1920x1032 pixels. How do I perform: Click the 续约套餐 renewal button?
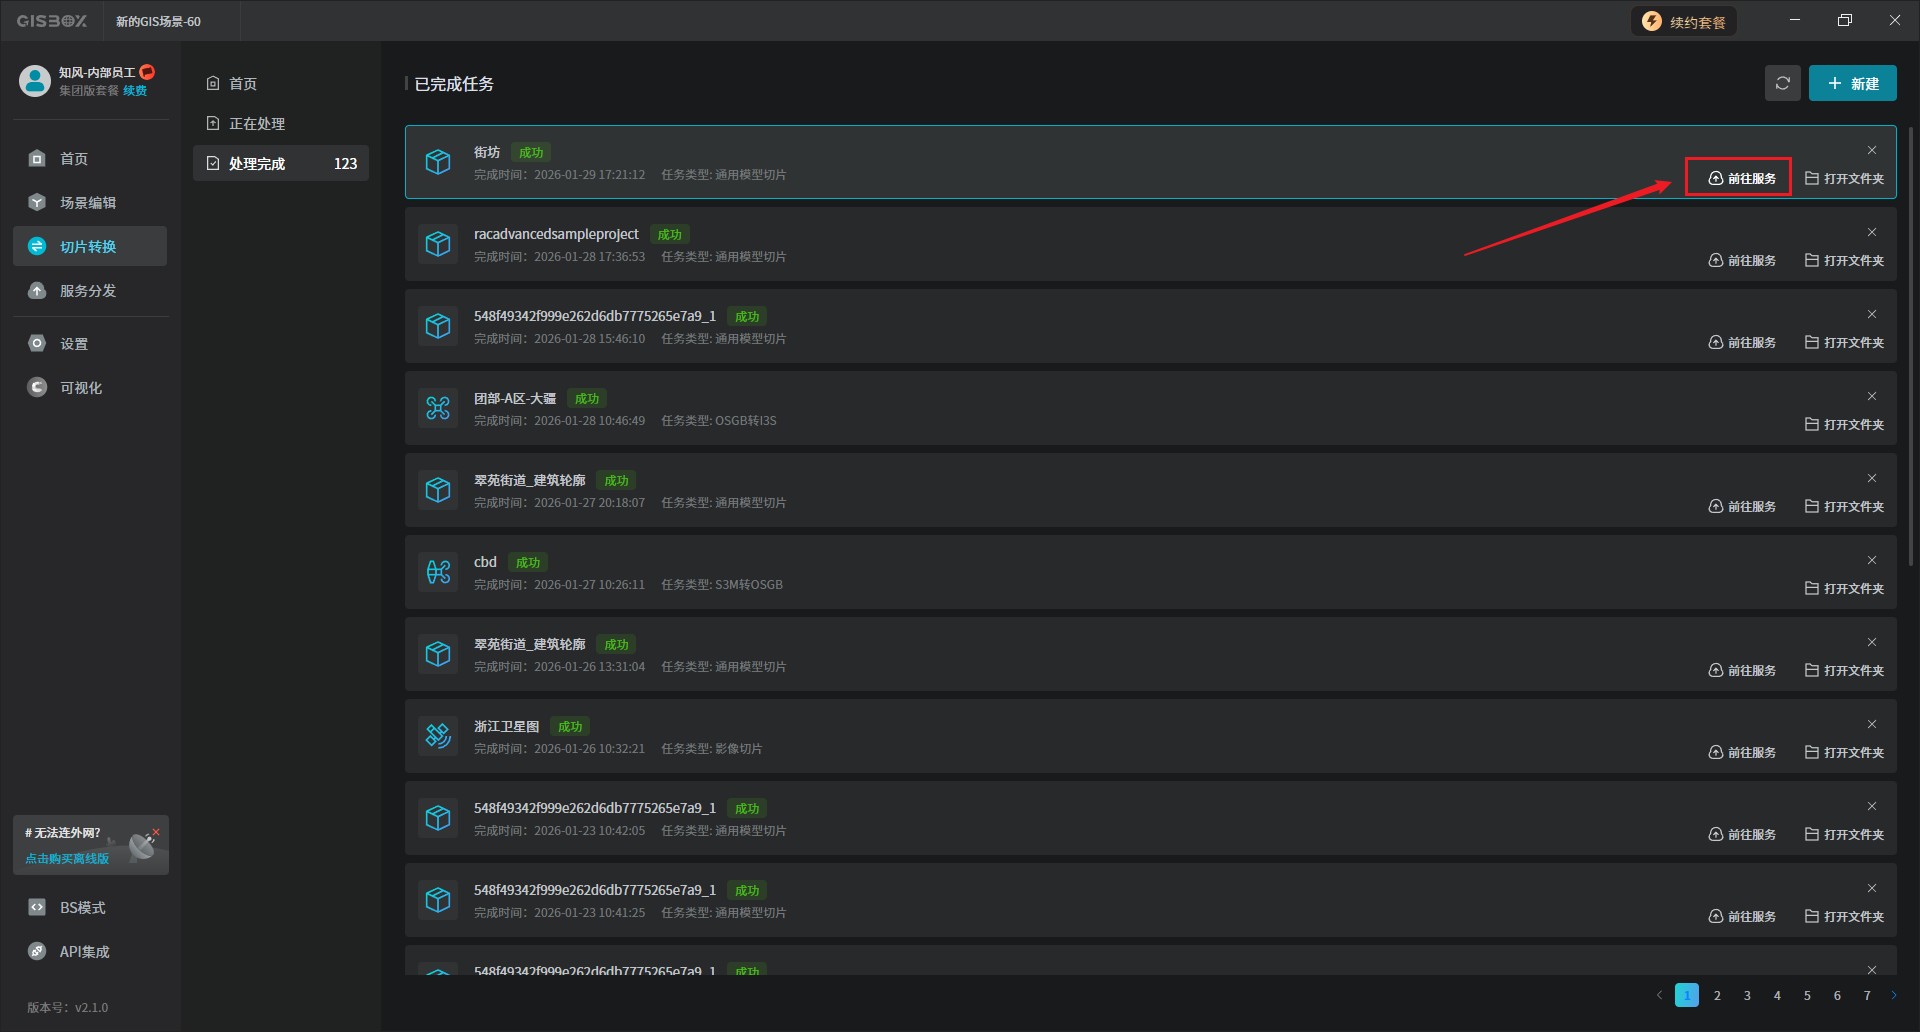click(x=1685, y=22)
